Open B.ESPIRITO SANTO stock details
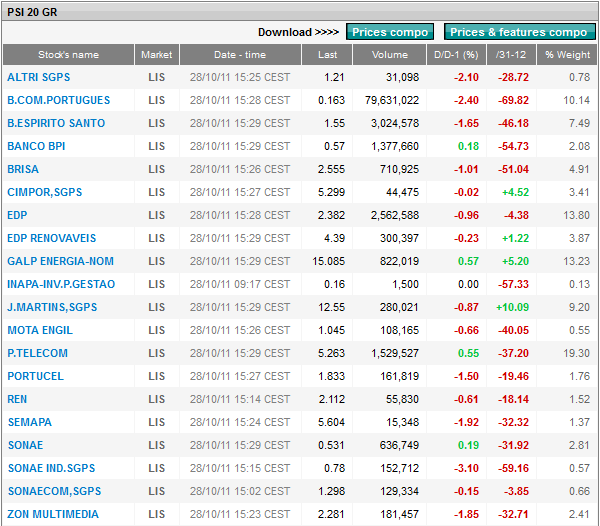This screenshot has height=526, width=600. coord(56,123)
